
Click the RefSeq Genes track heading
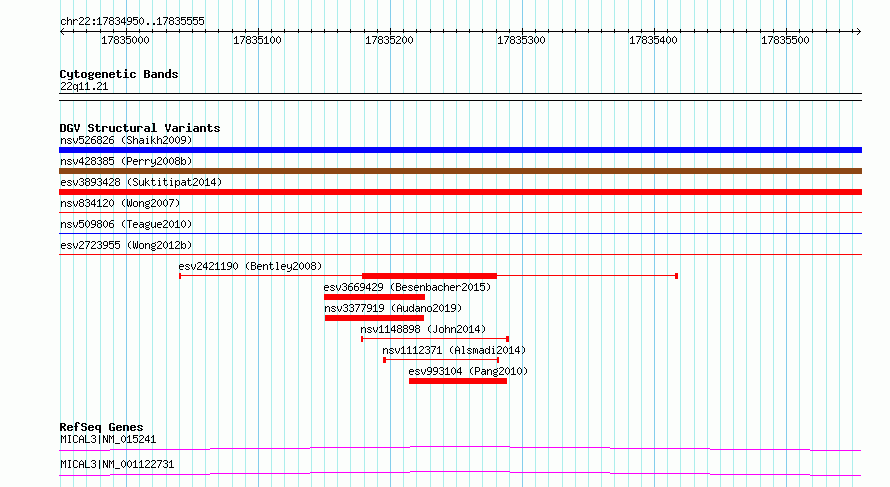[x=101, y=427]
